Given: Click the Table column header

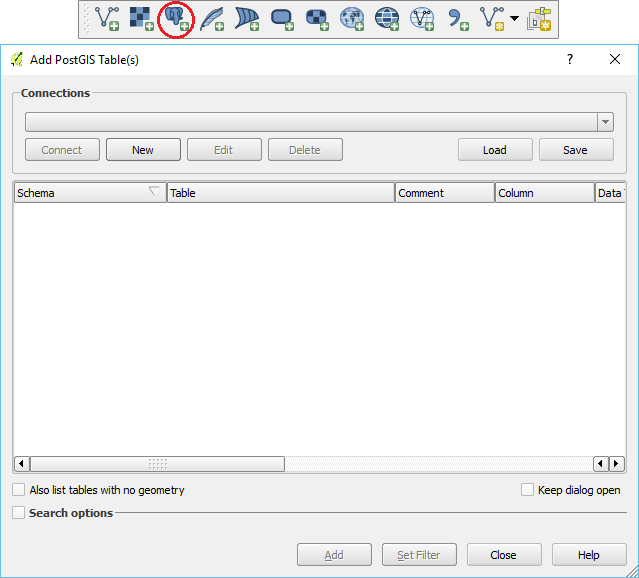Looking at the screenshot, I should tap(281, 193).
